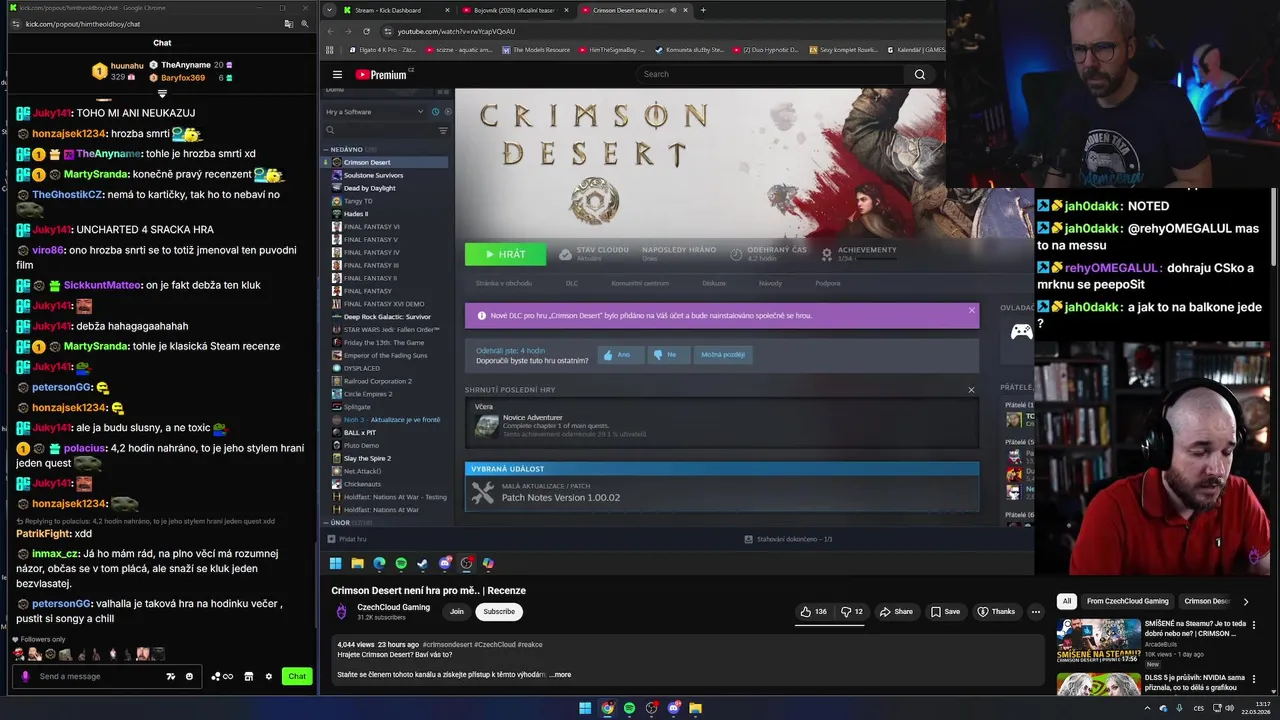Click the purple microphone icon in chat

point(26,676)
